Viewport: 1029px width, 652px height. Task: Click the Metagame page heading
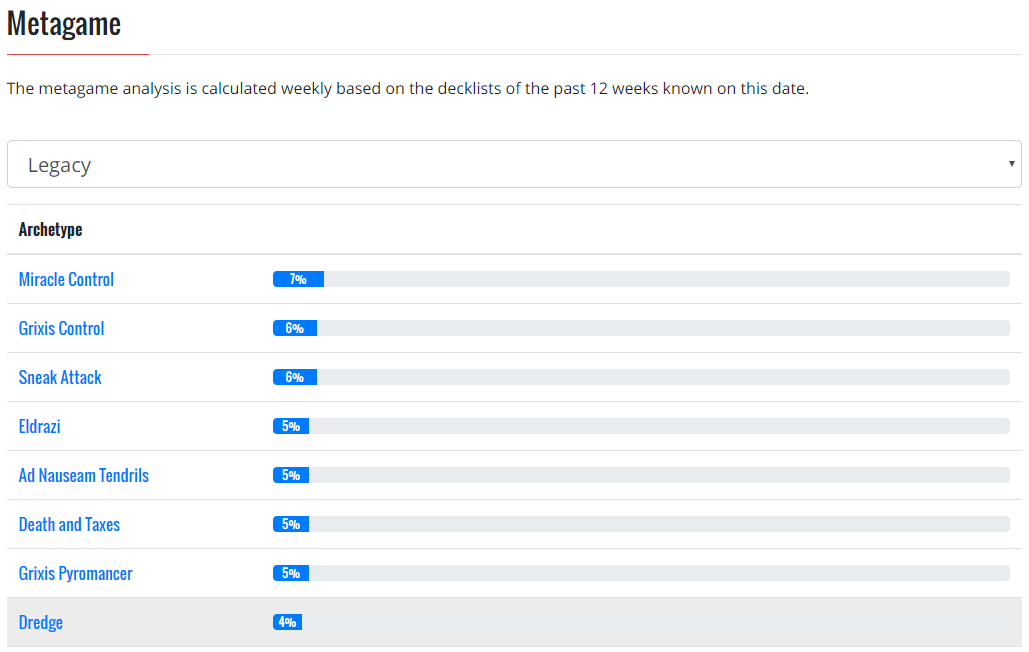point(64,24)
